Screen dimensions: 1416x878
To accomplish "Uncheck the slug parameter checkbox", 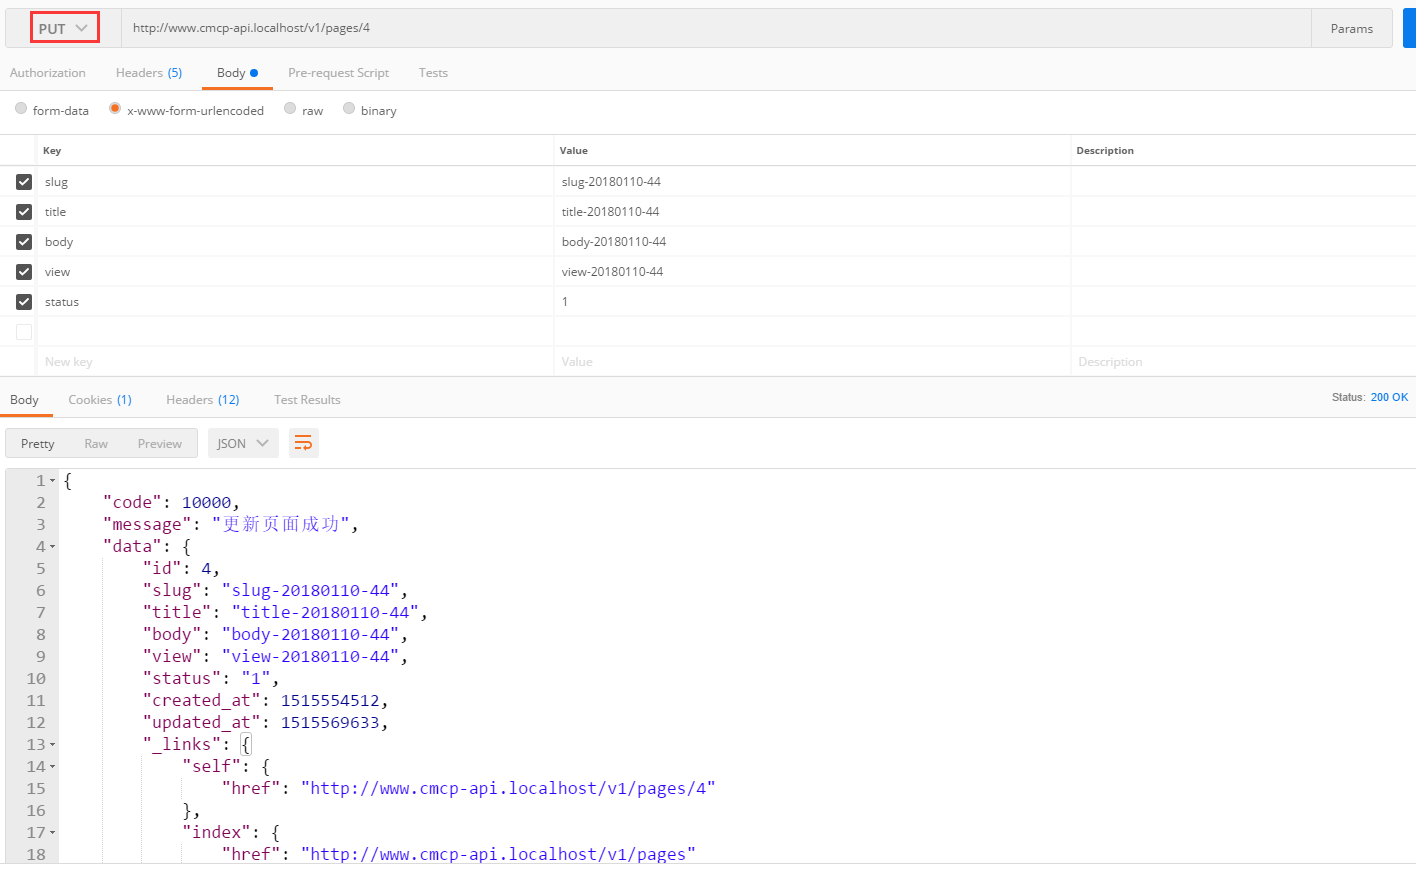I will 24,182.
